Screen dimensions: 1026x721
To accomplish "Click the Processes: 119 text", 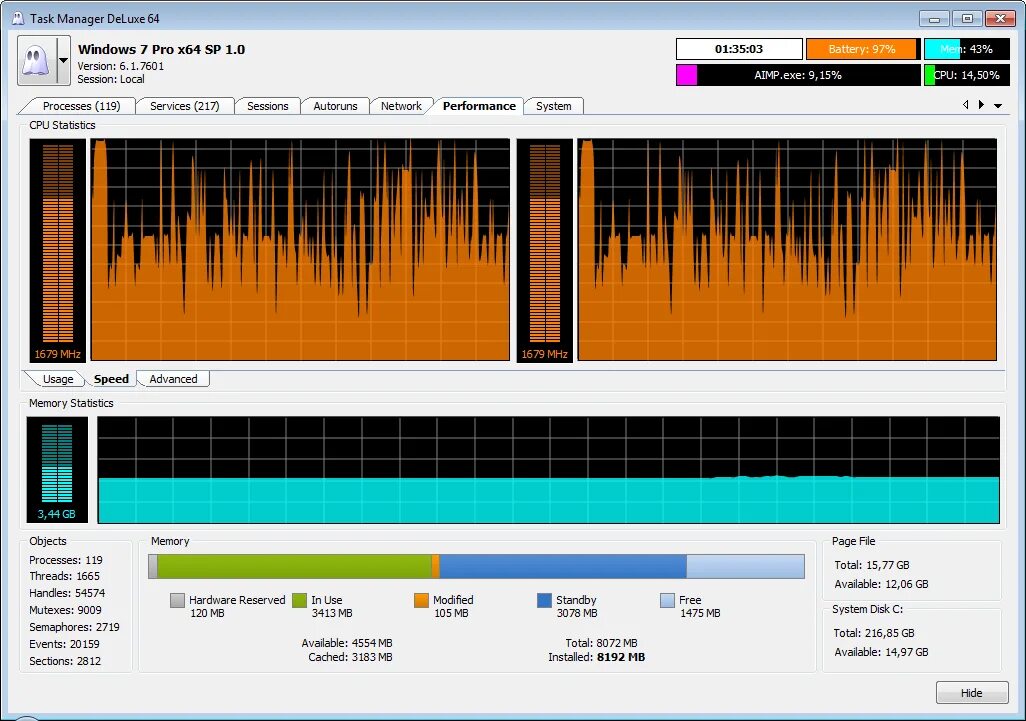I will [x=66, y=560].
